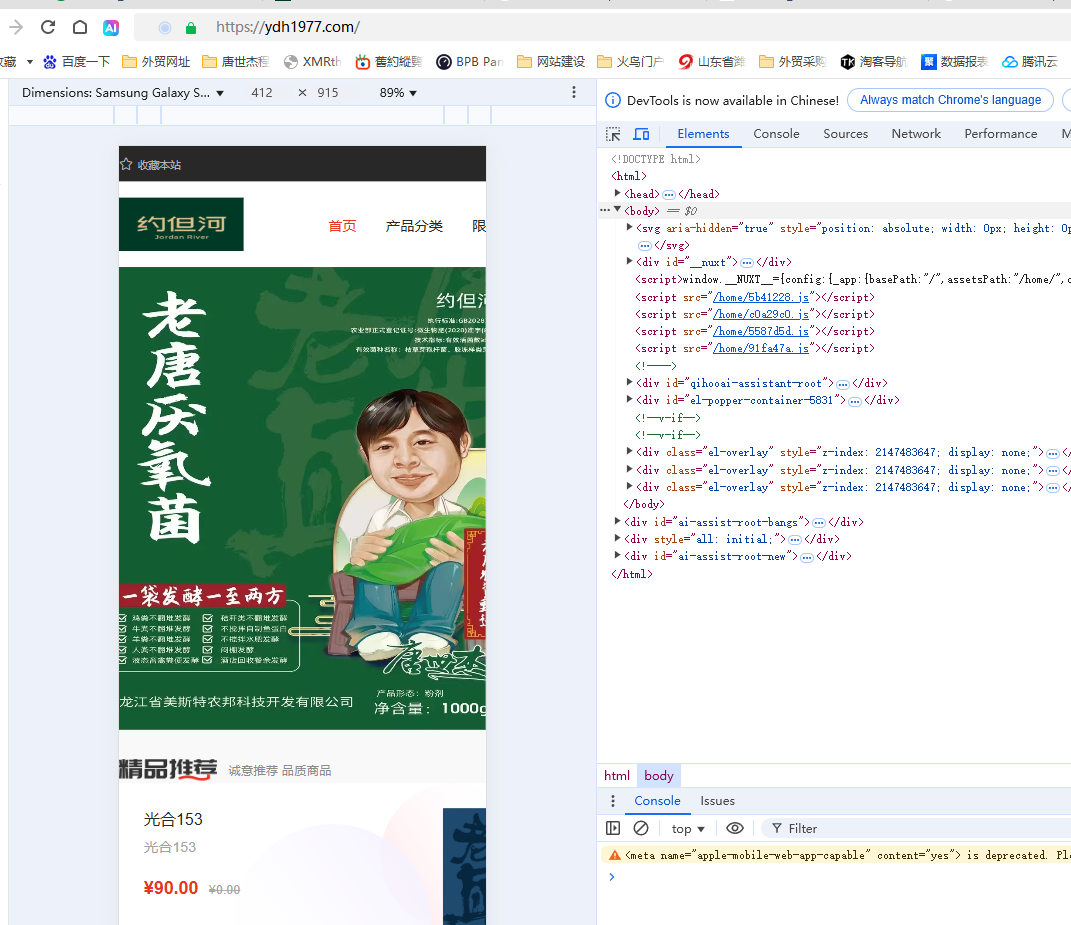
Task: Switch to the Issues drawer tab
Action: (717, 801)
